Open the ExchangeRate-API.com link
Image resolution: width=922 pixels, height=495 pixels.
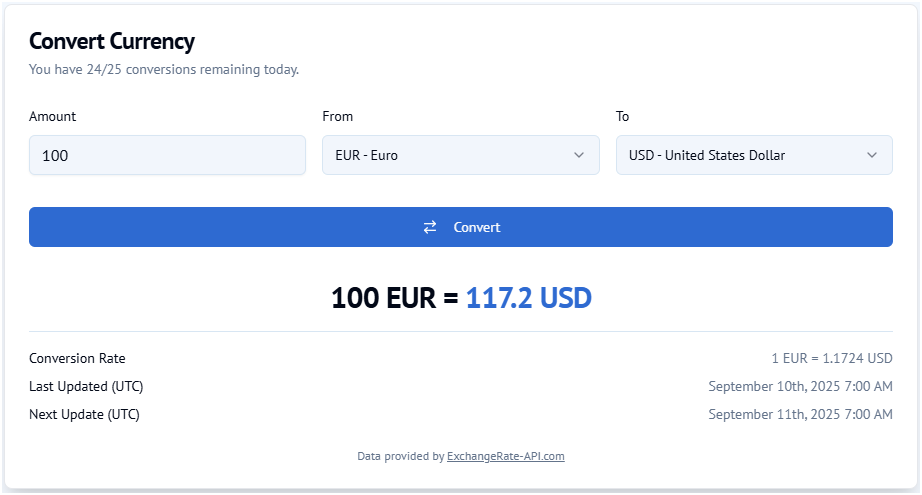tap(506, 456)
